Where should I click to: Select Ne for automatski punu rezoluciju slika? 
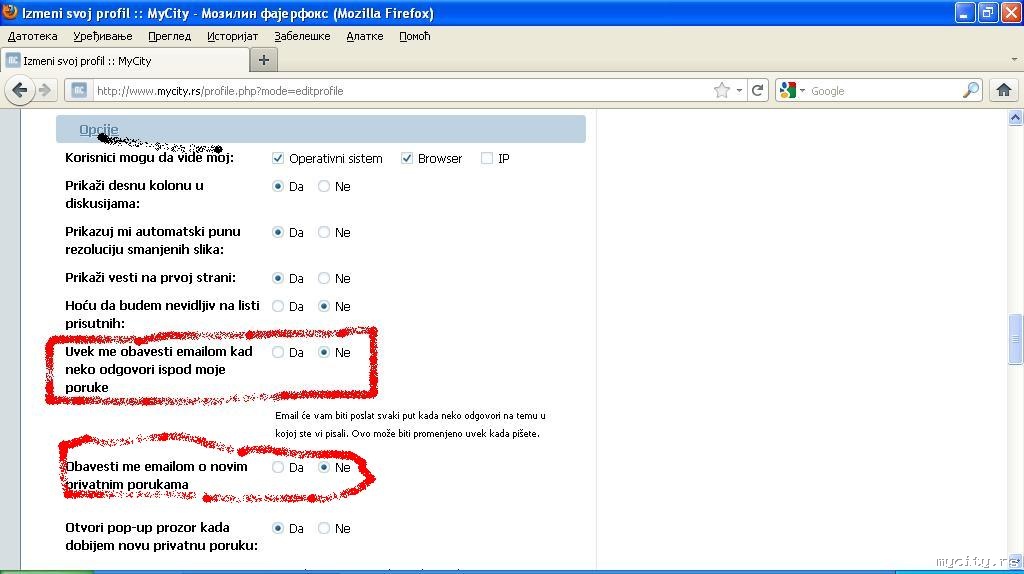(324, 232)
